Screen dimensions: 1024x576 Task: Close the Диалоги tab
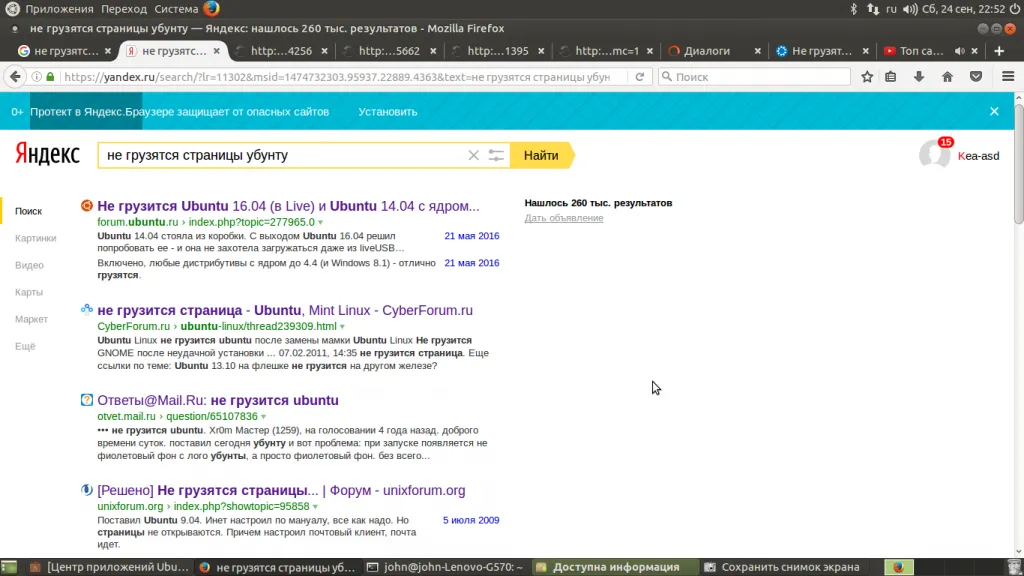(x=758, y=50)
